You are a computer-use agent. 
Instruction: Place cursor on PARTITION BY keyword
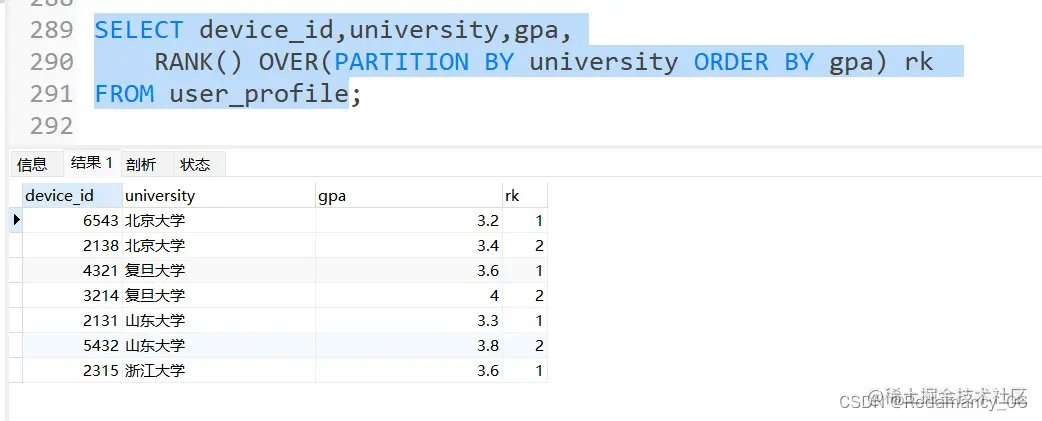[424, 62]
